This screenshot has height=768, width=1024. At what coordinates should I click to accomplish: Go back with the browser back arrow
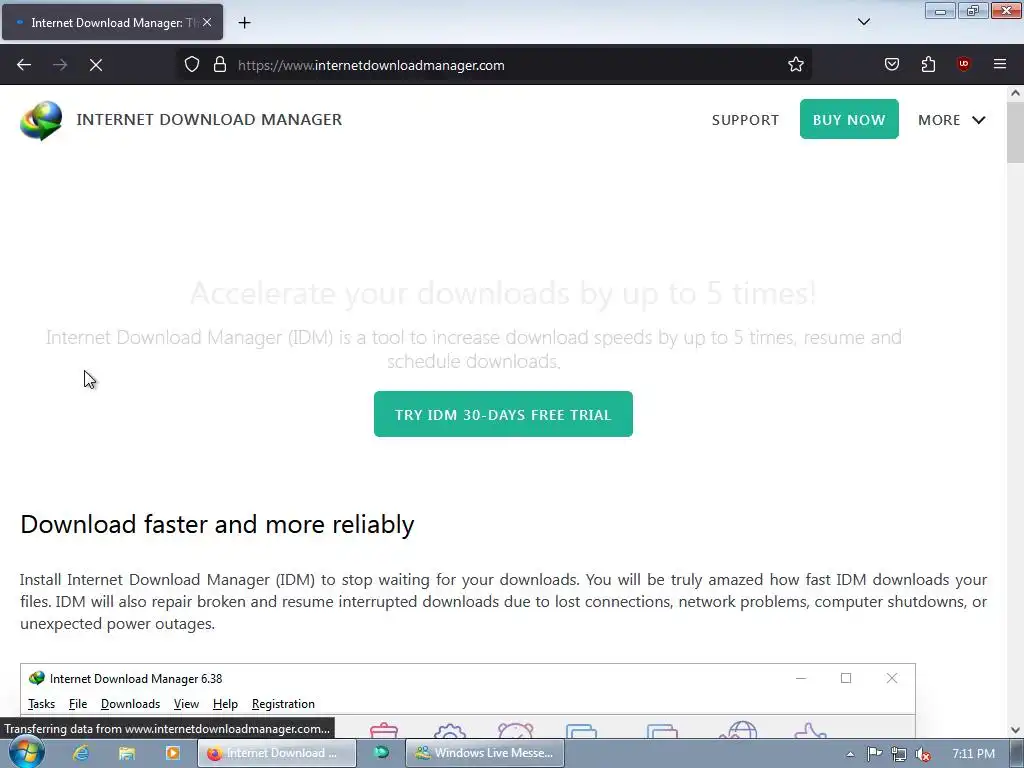(24, 65)
